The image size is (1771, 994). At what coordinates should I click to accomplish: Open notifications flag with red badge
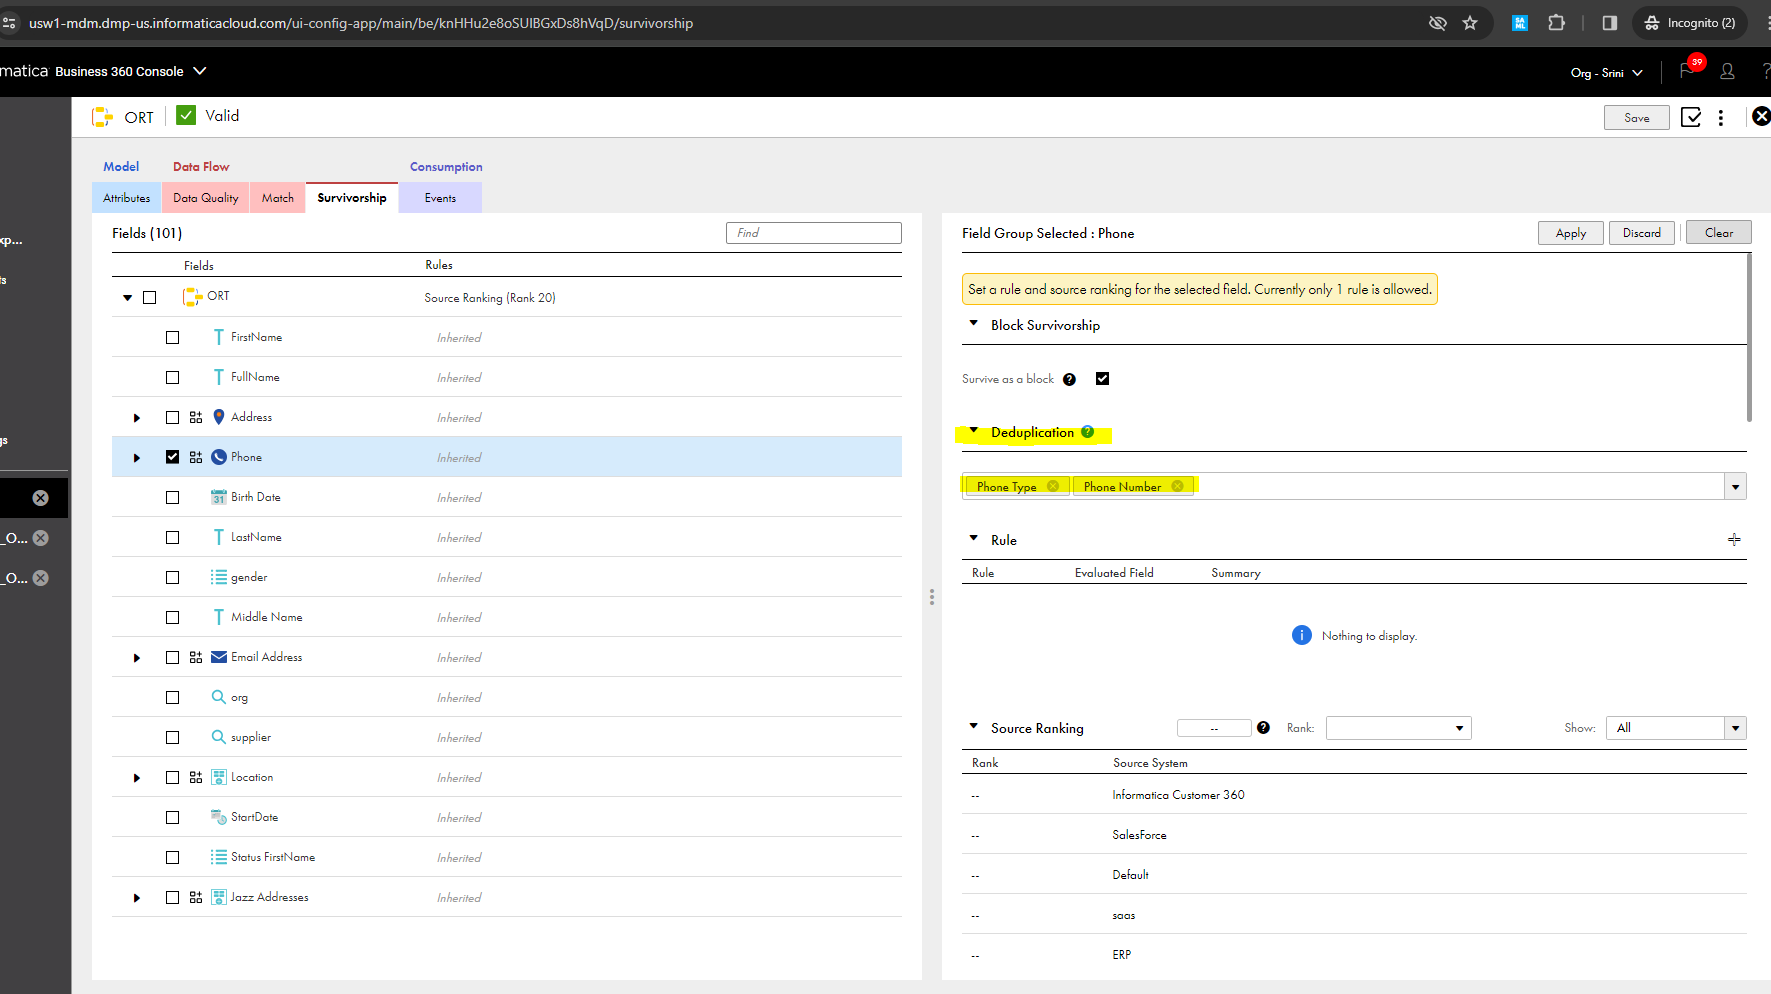click(1690, 69)
